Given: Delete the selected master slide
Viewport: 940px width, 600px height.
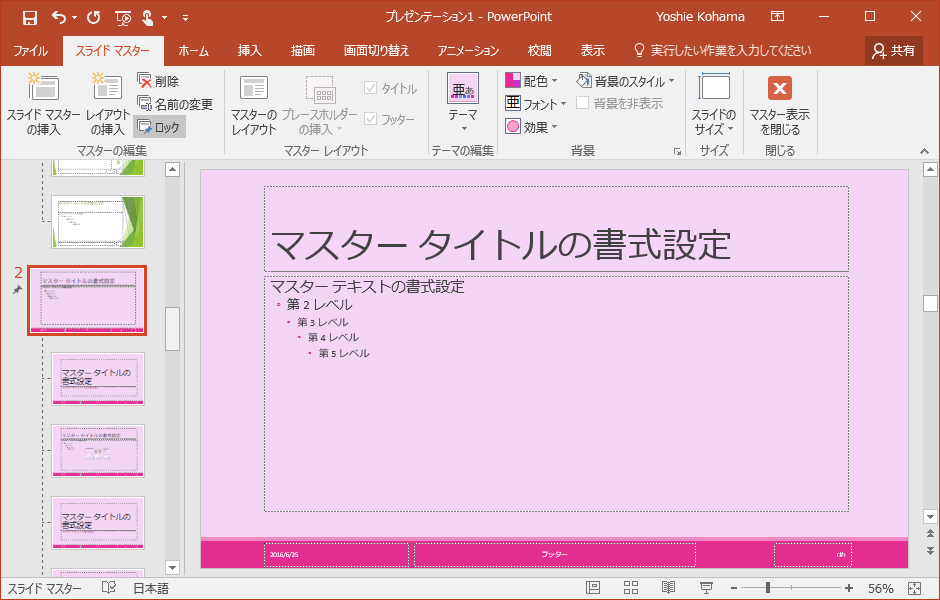Looking at the screenshot, I should pyautogui.click(x=158, y=82).
